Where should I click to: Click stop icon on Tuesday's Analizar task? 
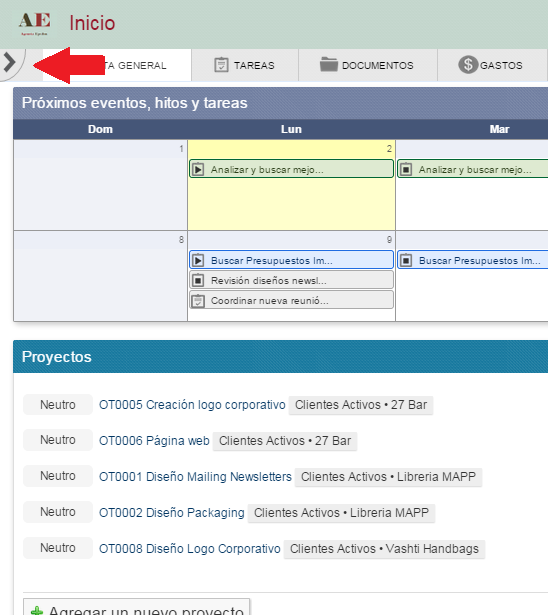coord(406,169)
